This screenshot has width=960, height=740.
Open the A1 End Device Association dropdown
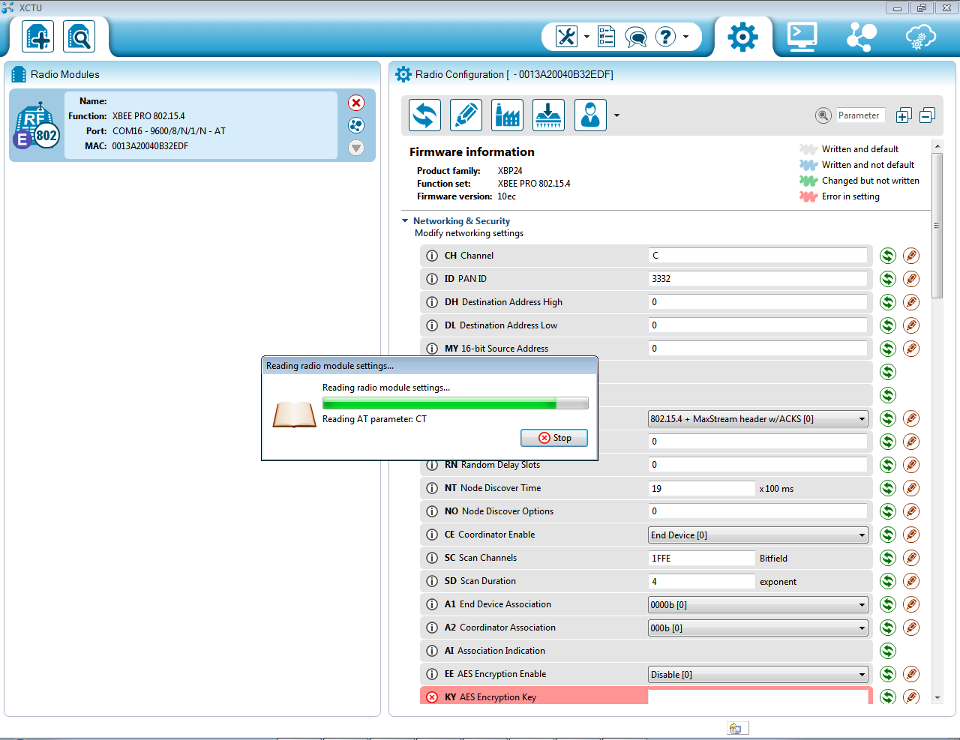pyautogui.click(x=758, y=605)
